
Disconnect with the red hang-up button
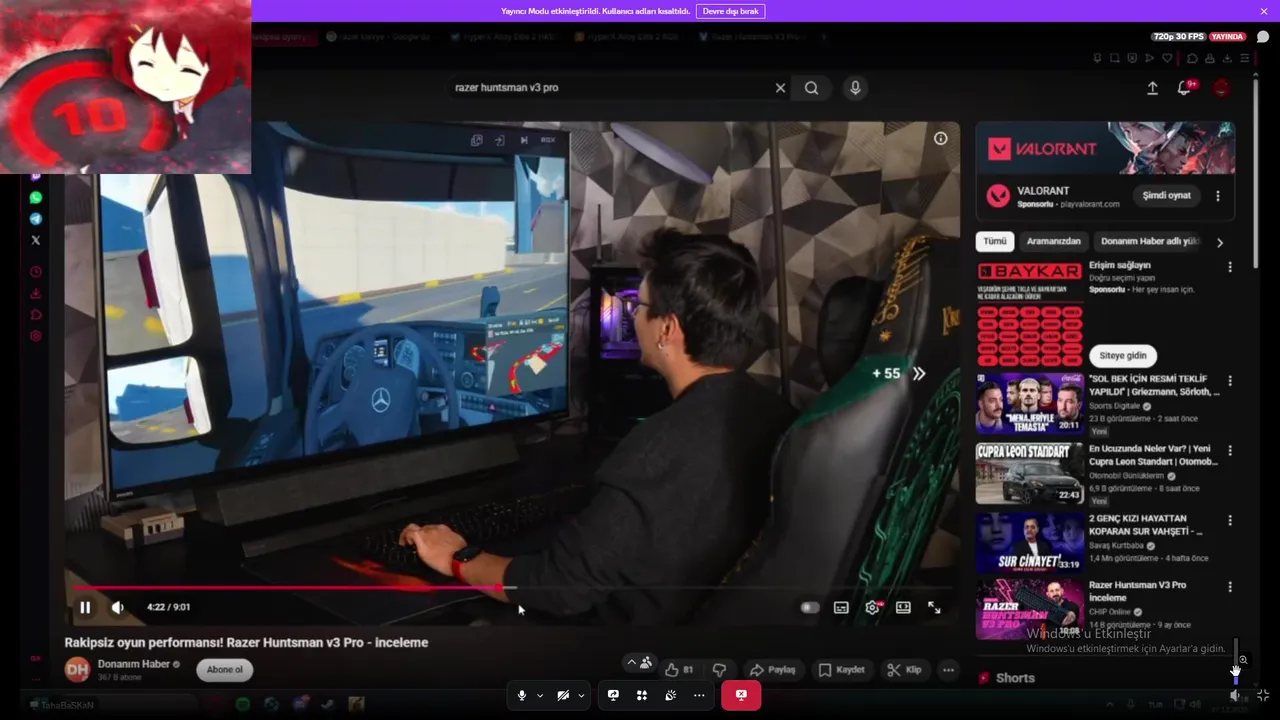pyautogui.click(x=741, y=695)
